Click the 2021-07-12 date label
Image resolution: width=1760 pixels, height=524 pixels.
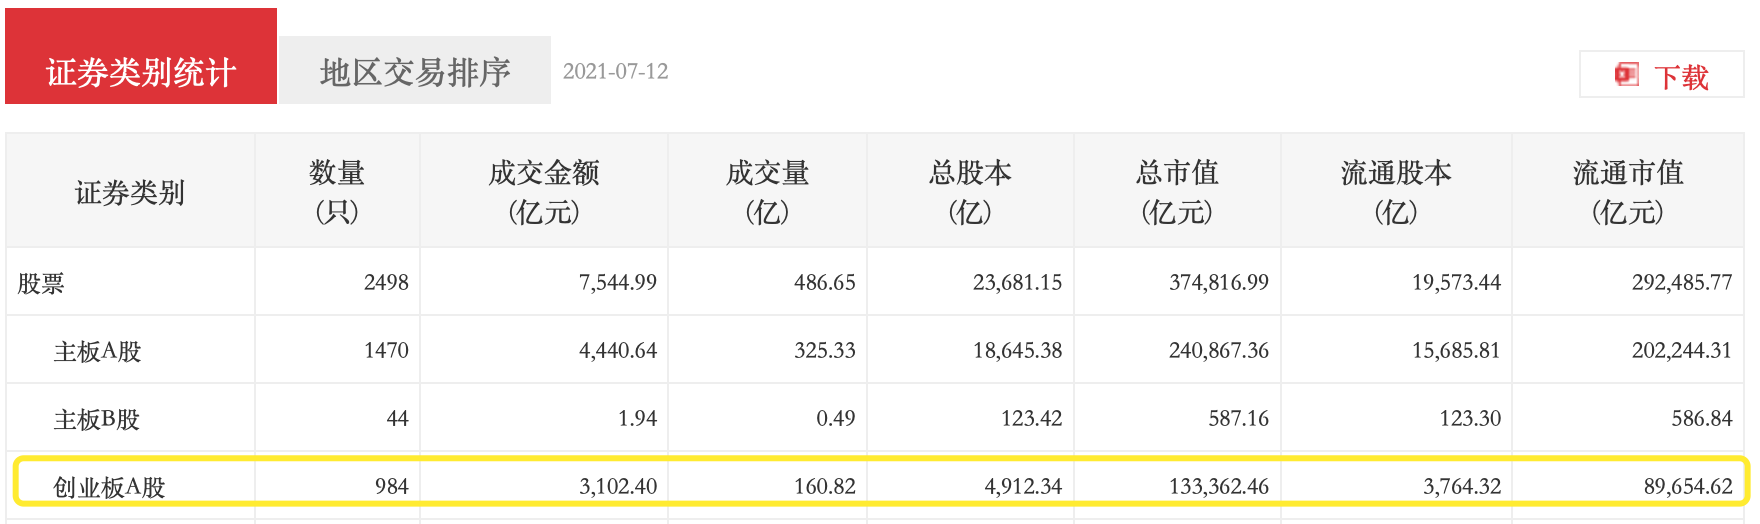615,71
